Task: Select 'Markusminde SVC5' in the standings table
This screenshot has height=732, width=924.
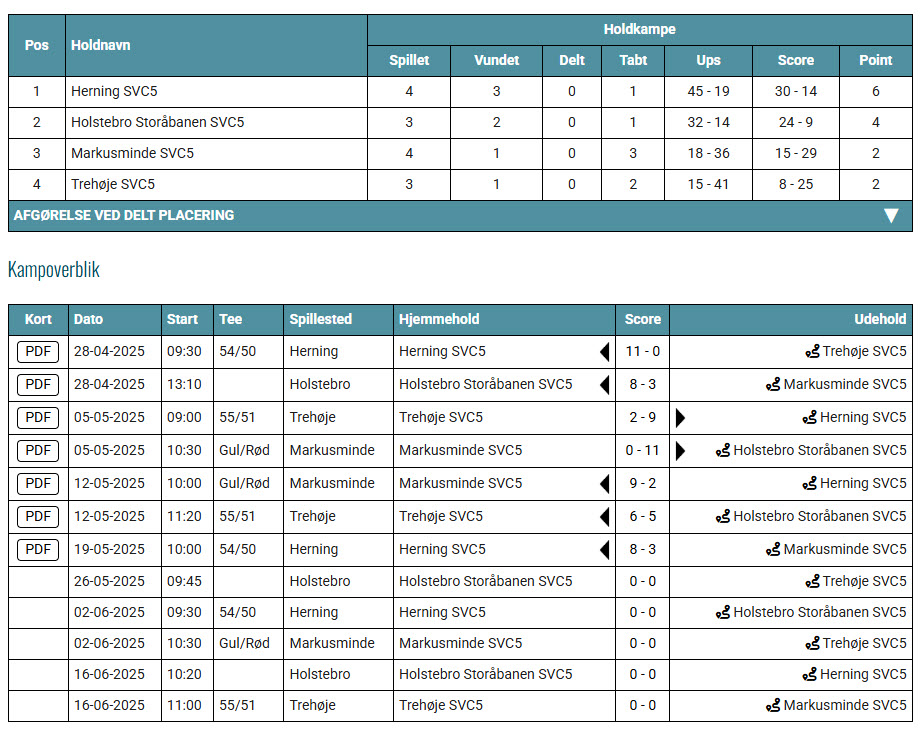Action: pos(133,153)
